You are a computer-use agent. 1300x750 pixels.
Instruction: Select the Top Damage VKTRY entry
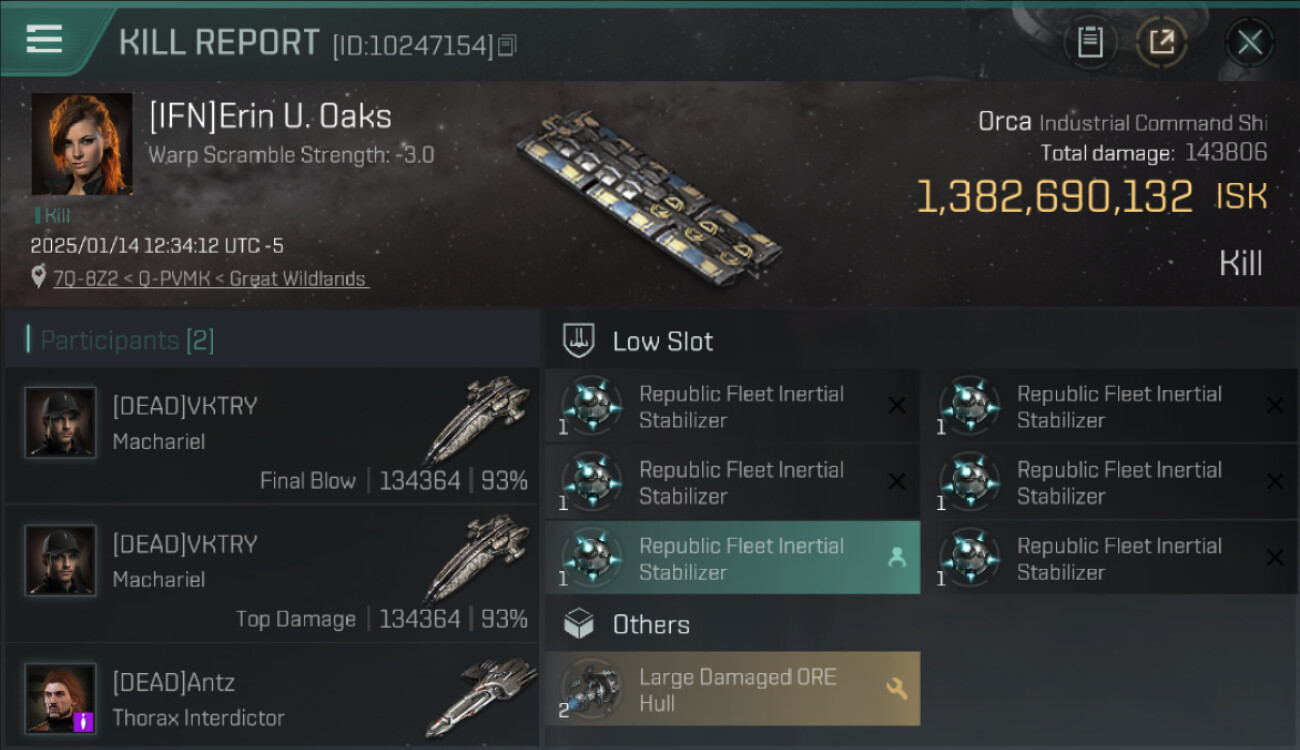pyautogui.click(x=272, y=573)
